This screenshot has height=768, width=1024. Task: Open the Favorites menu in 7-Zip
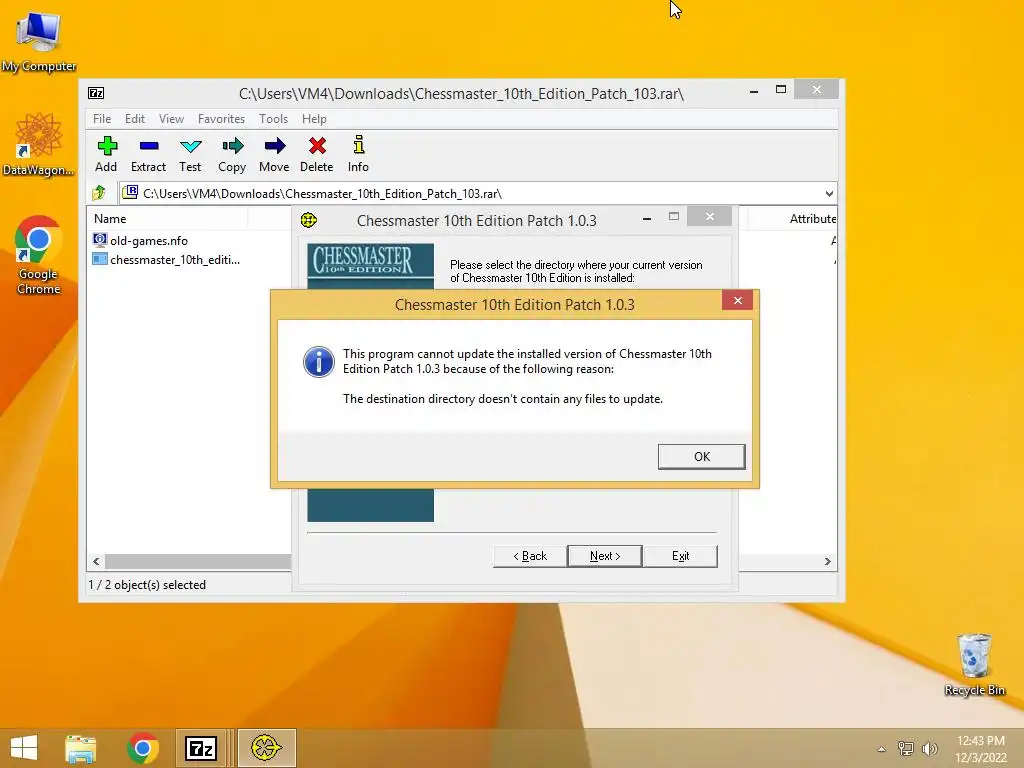(221, 119)
